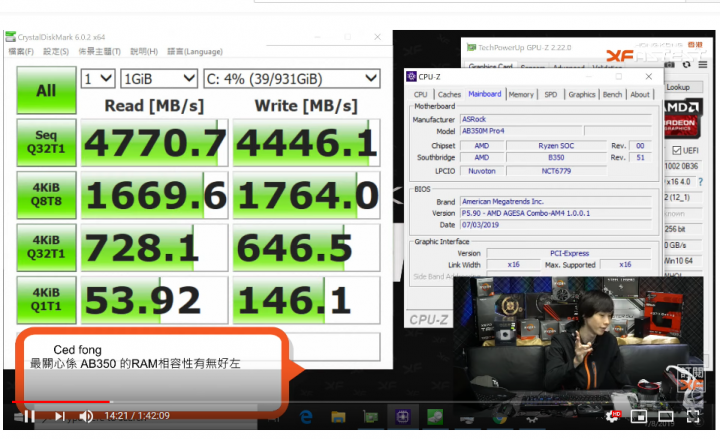Open Microsoft Edge from the taskbar

[x=306, y=417]
